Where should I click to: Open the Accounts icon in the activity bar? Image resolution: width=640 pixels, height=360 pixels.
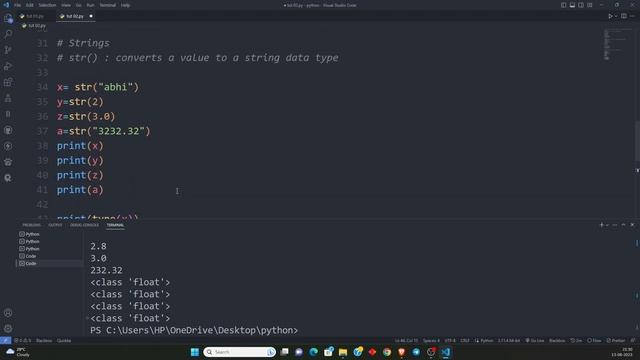click(8, 313)
